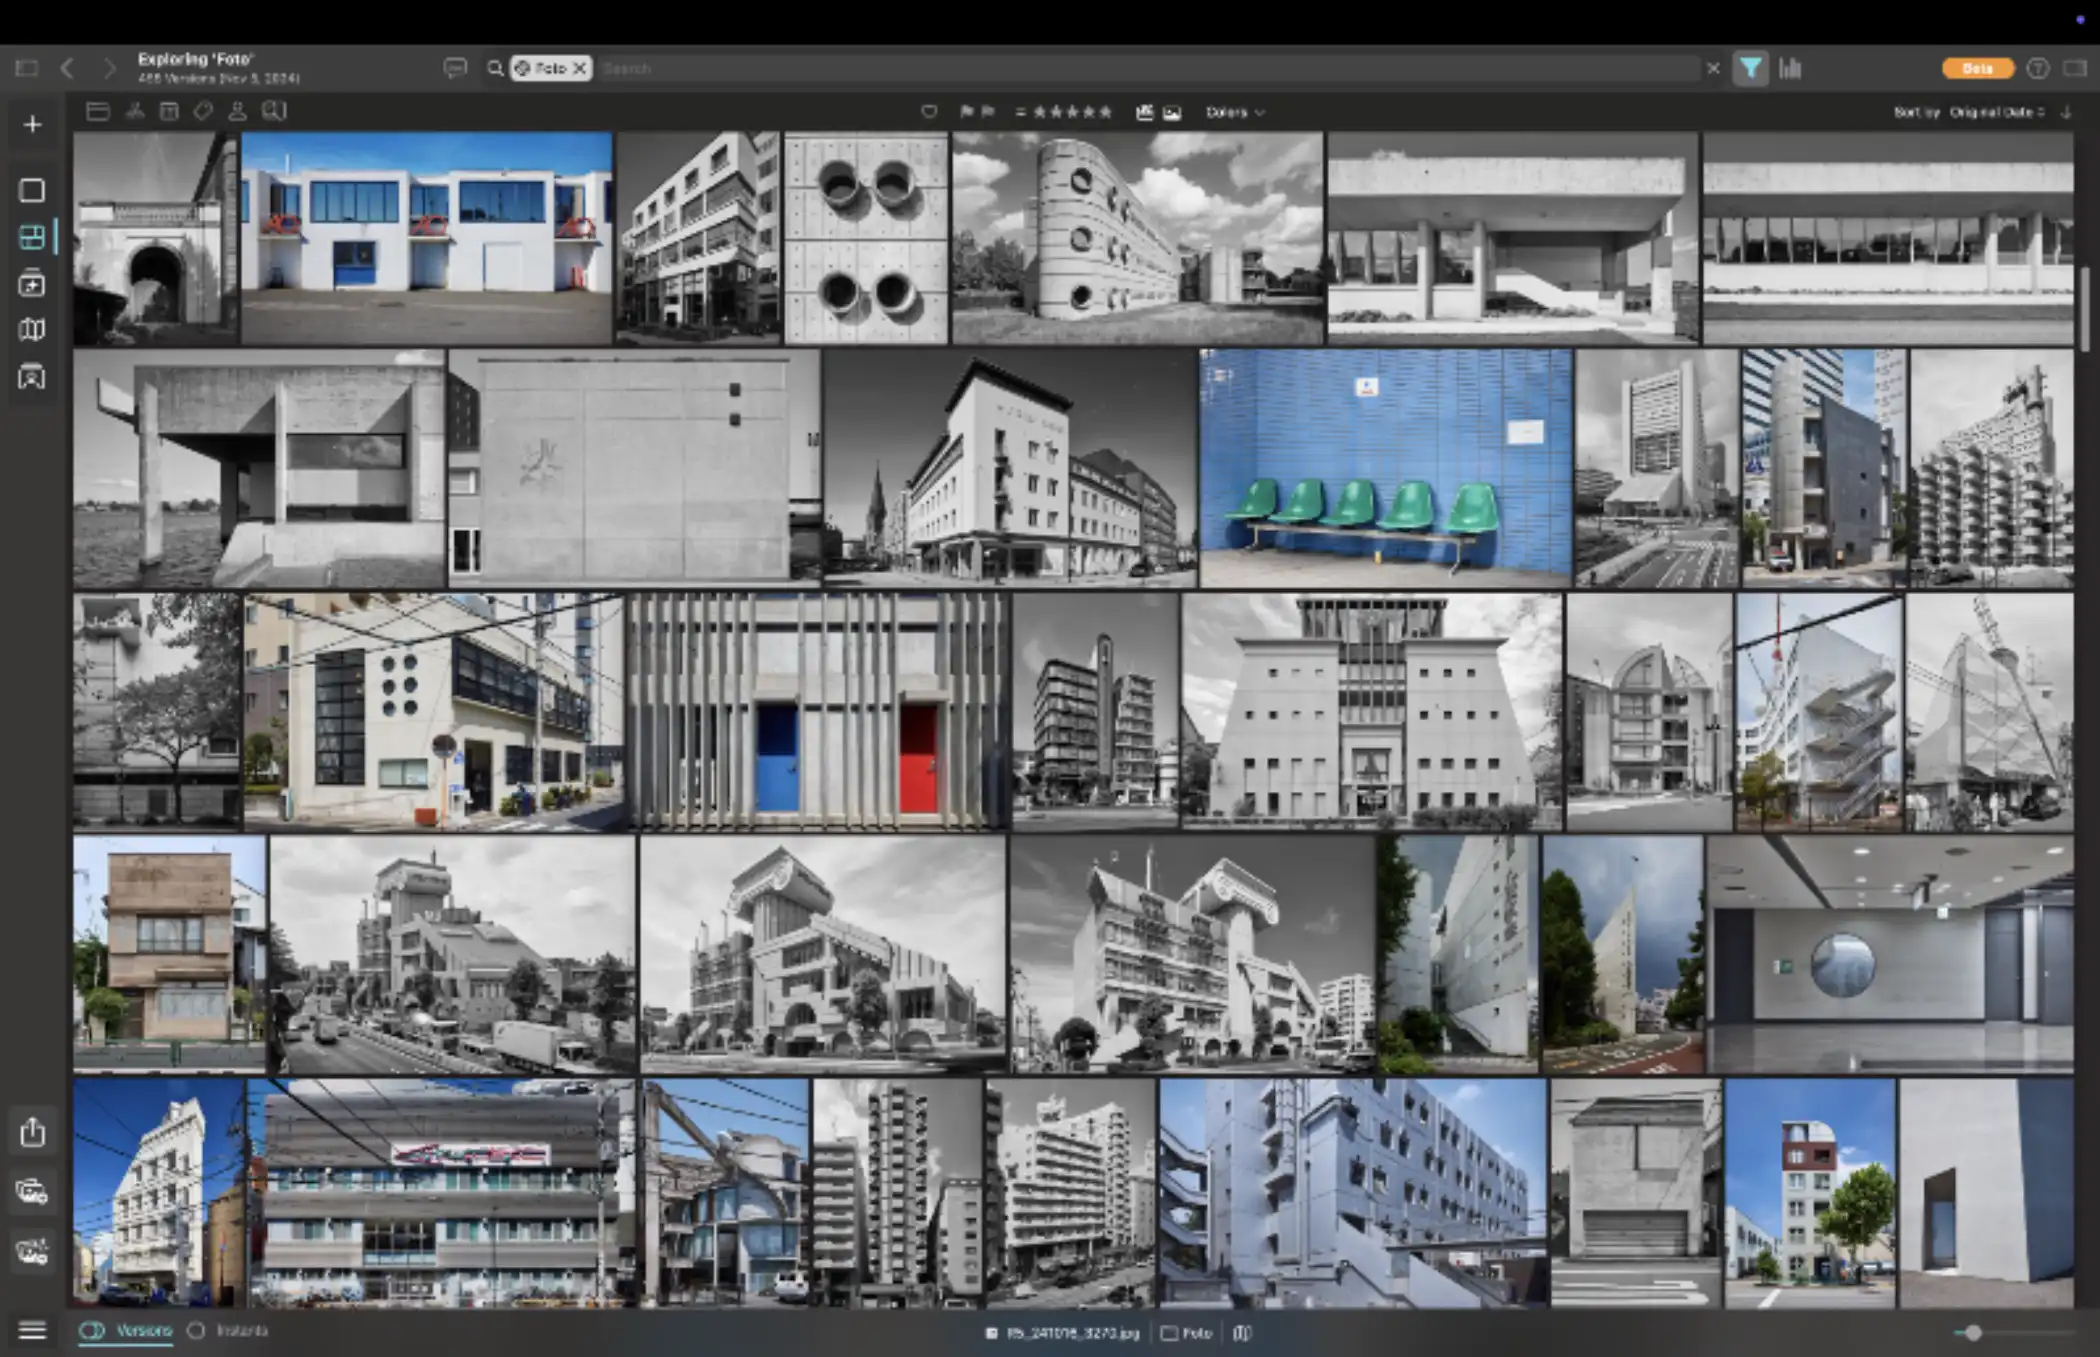Viewport: 2100px width, 1357px height.
Task: Change the rating comparison equals sign
Action: coord(1020,112)
